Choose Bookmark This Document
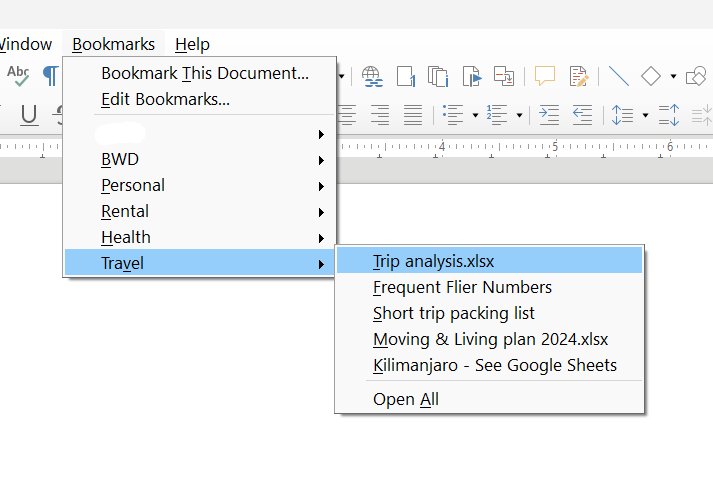 pyautogui.click(x=204, y=73)
